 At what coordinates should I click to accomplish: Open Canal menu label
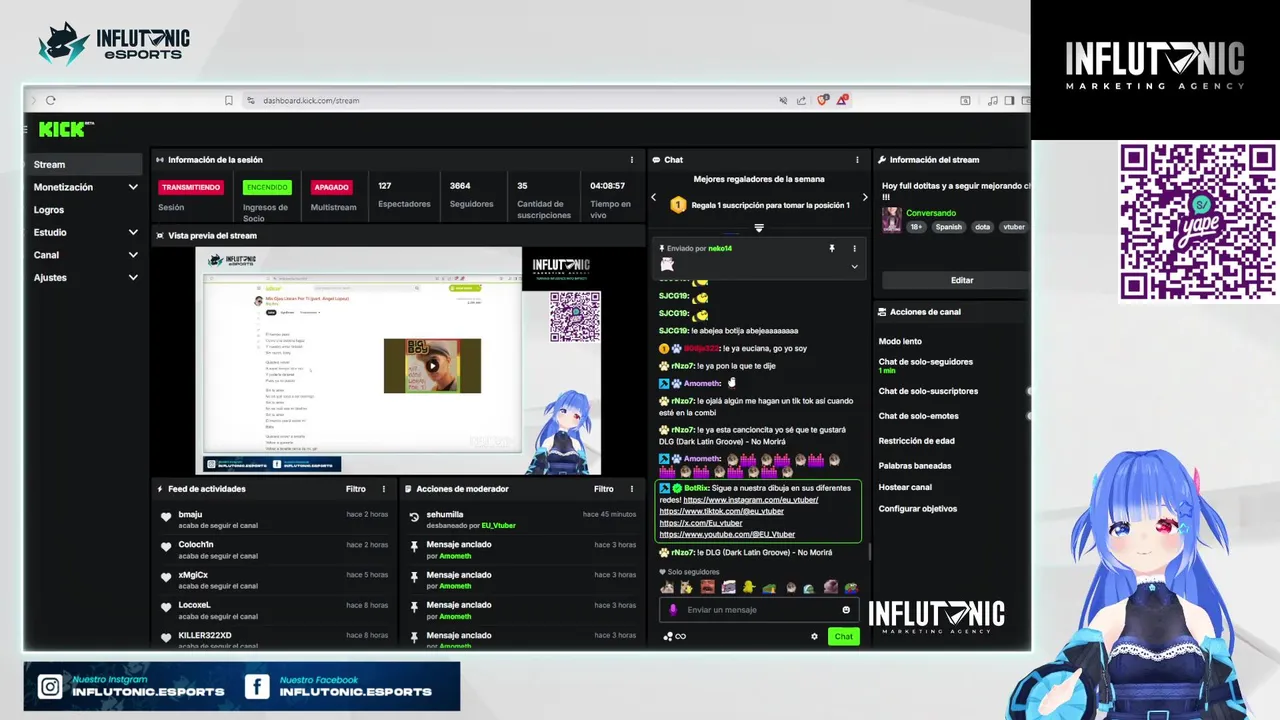tap(46, 255)
